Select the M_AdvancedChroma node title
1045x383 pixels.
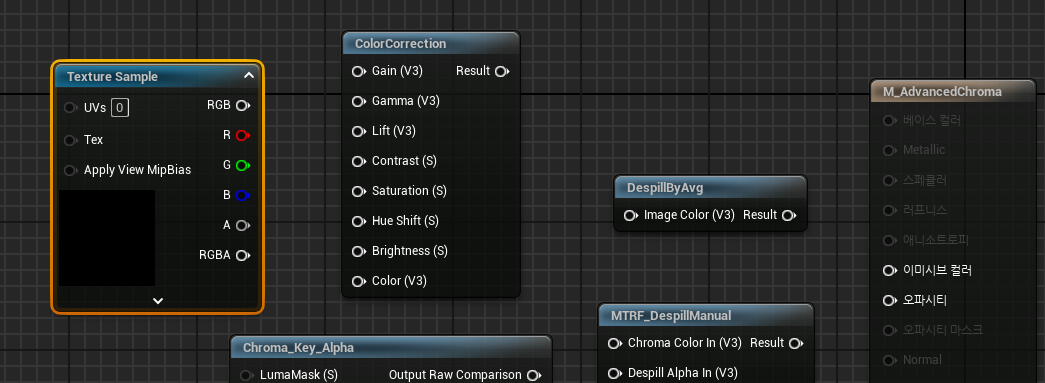(x=942, y=91)
